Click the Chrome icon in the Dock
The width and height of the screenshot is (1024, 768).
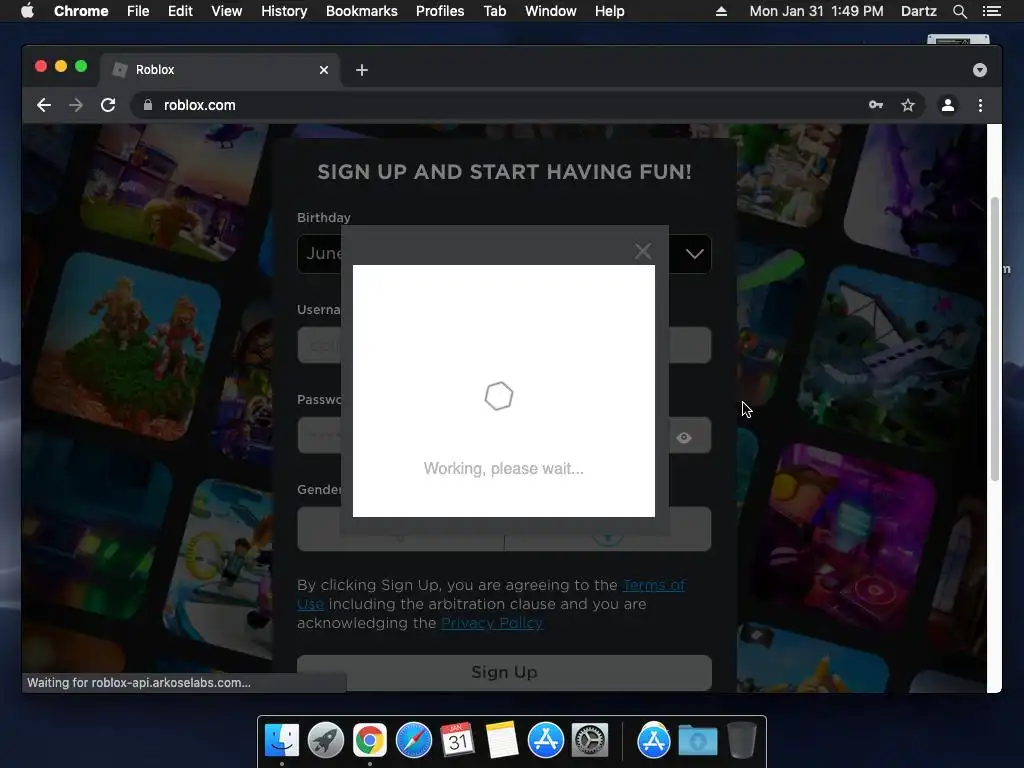click(x=370, y=740)
